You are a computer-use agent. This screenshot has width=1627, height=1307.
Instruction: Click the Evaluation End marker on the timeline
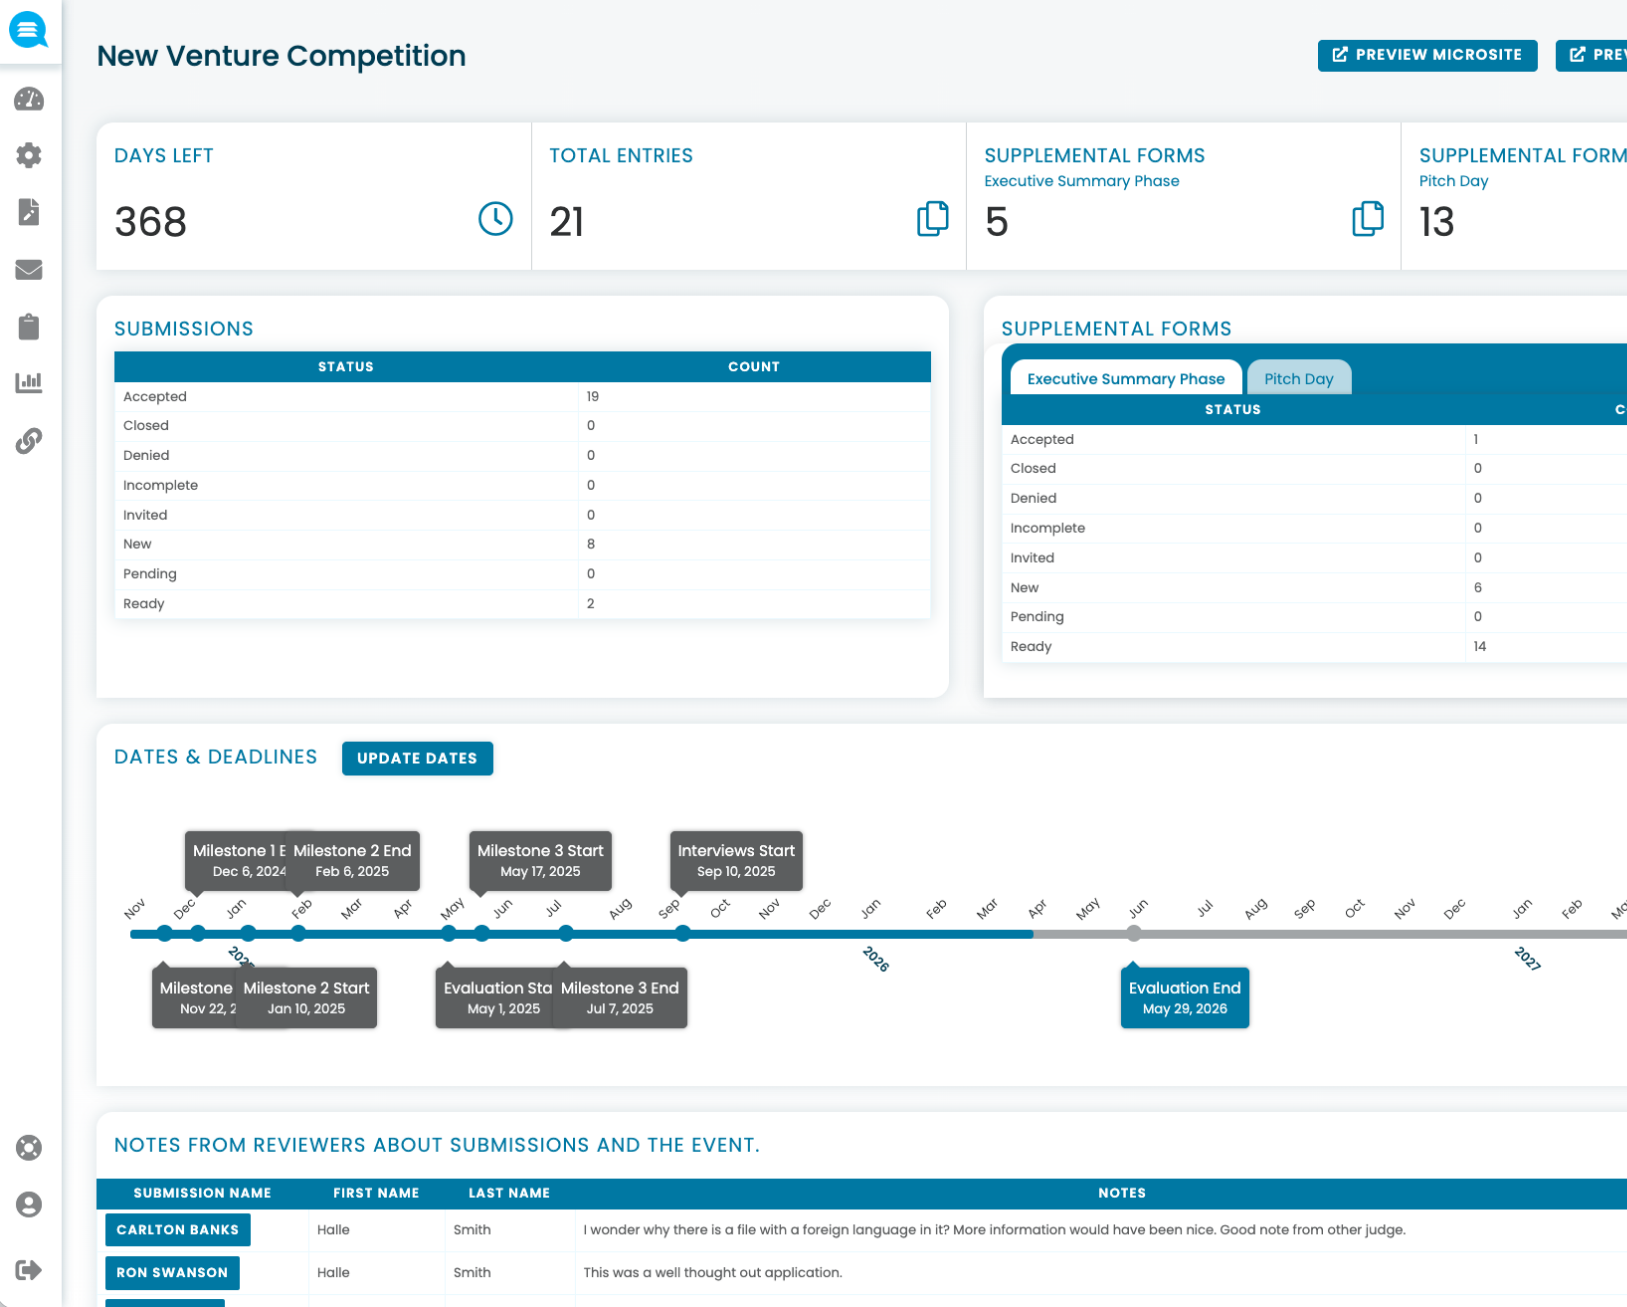point(1184,997)
